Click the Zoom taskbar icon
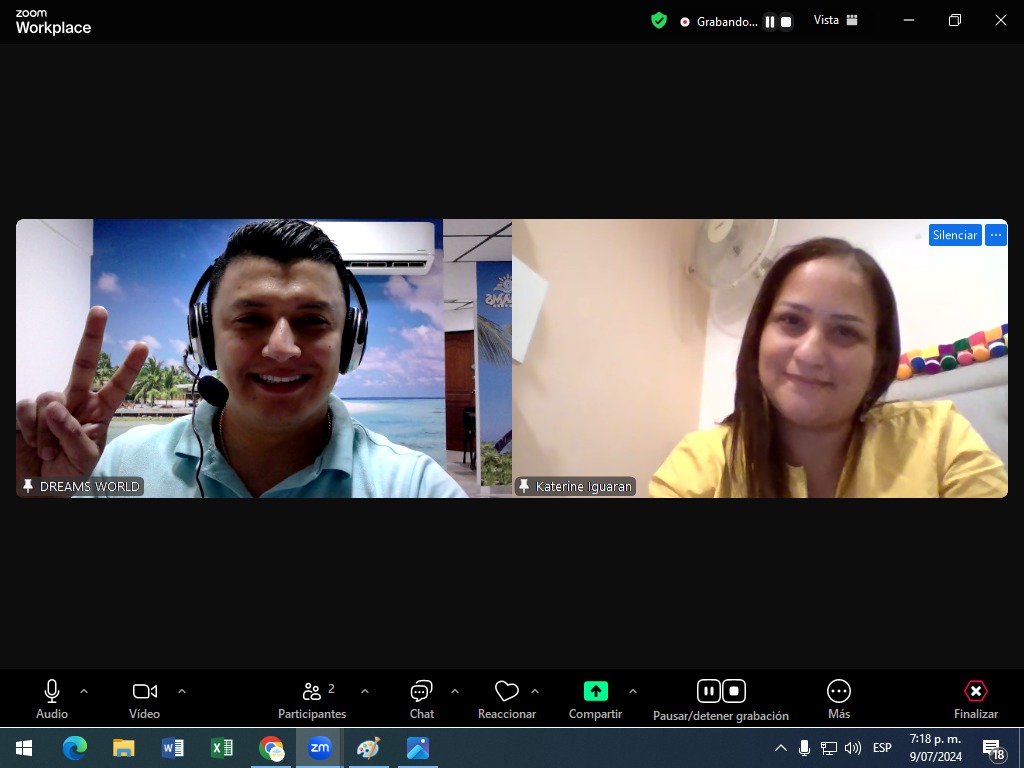This screenshot has height=768, width=1024. [319, 748]
